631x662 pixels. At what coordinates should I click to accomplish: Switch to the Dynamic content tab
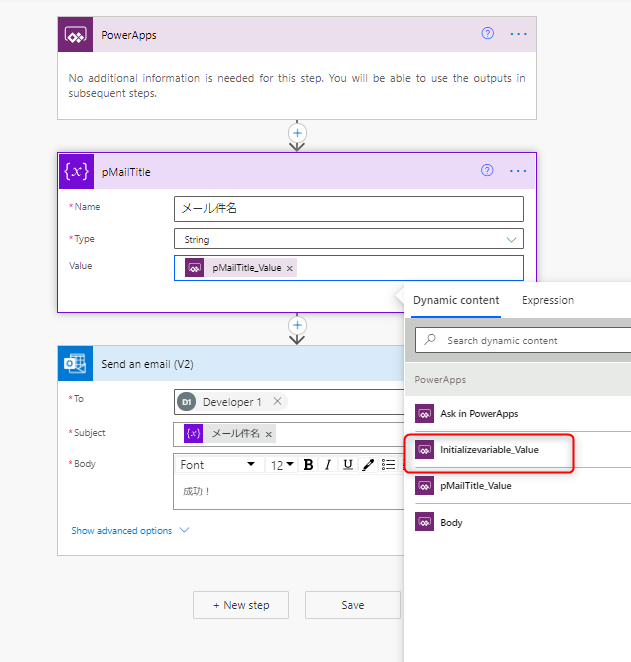(x=456, y=300)
